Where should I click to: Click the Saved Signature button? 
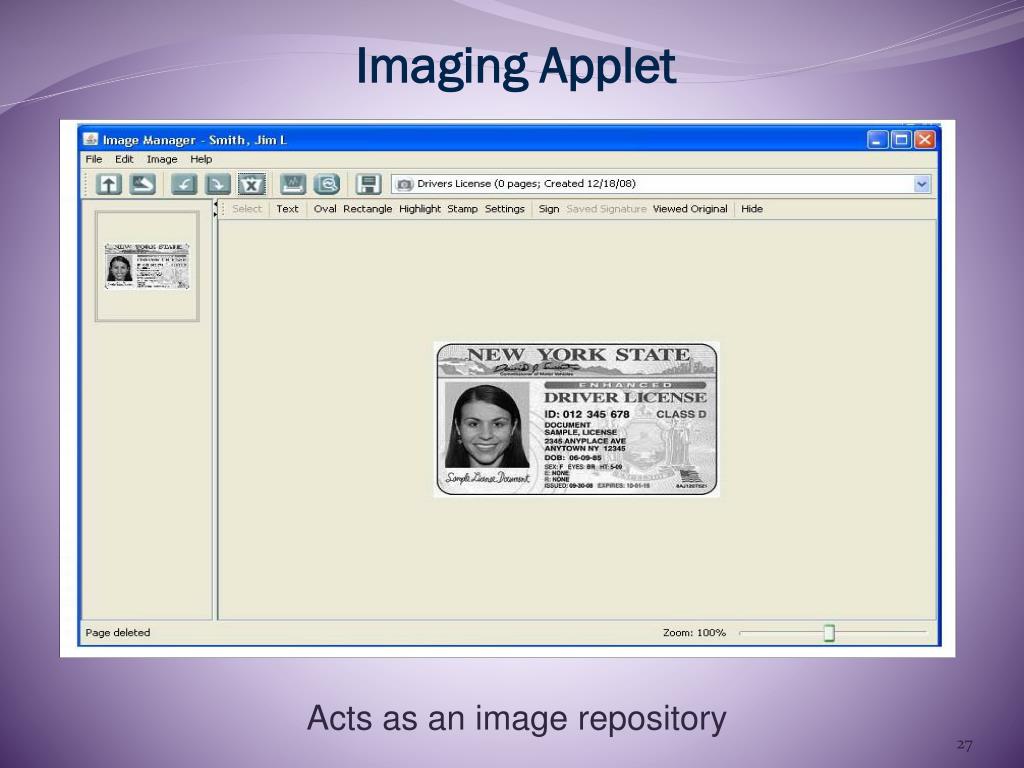click(606, 209)
